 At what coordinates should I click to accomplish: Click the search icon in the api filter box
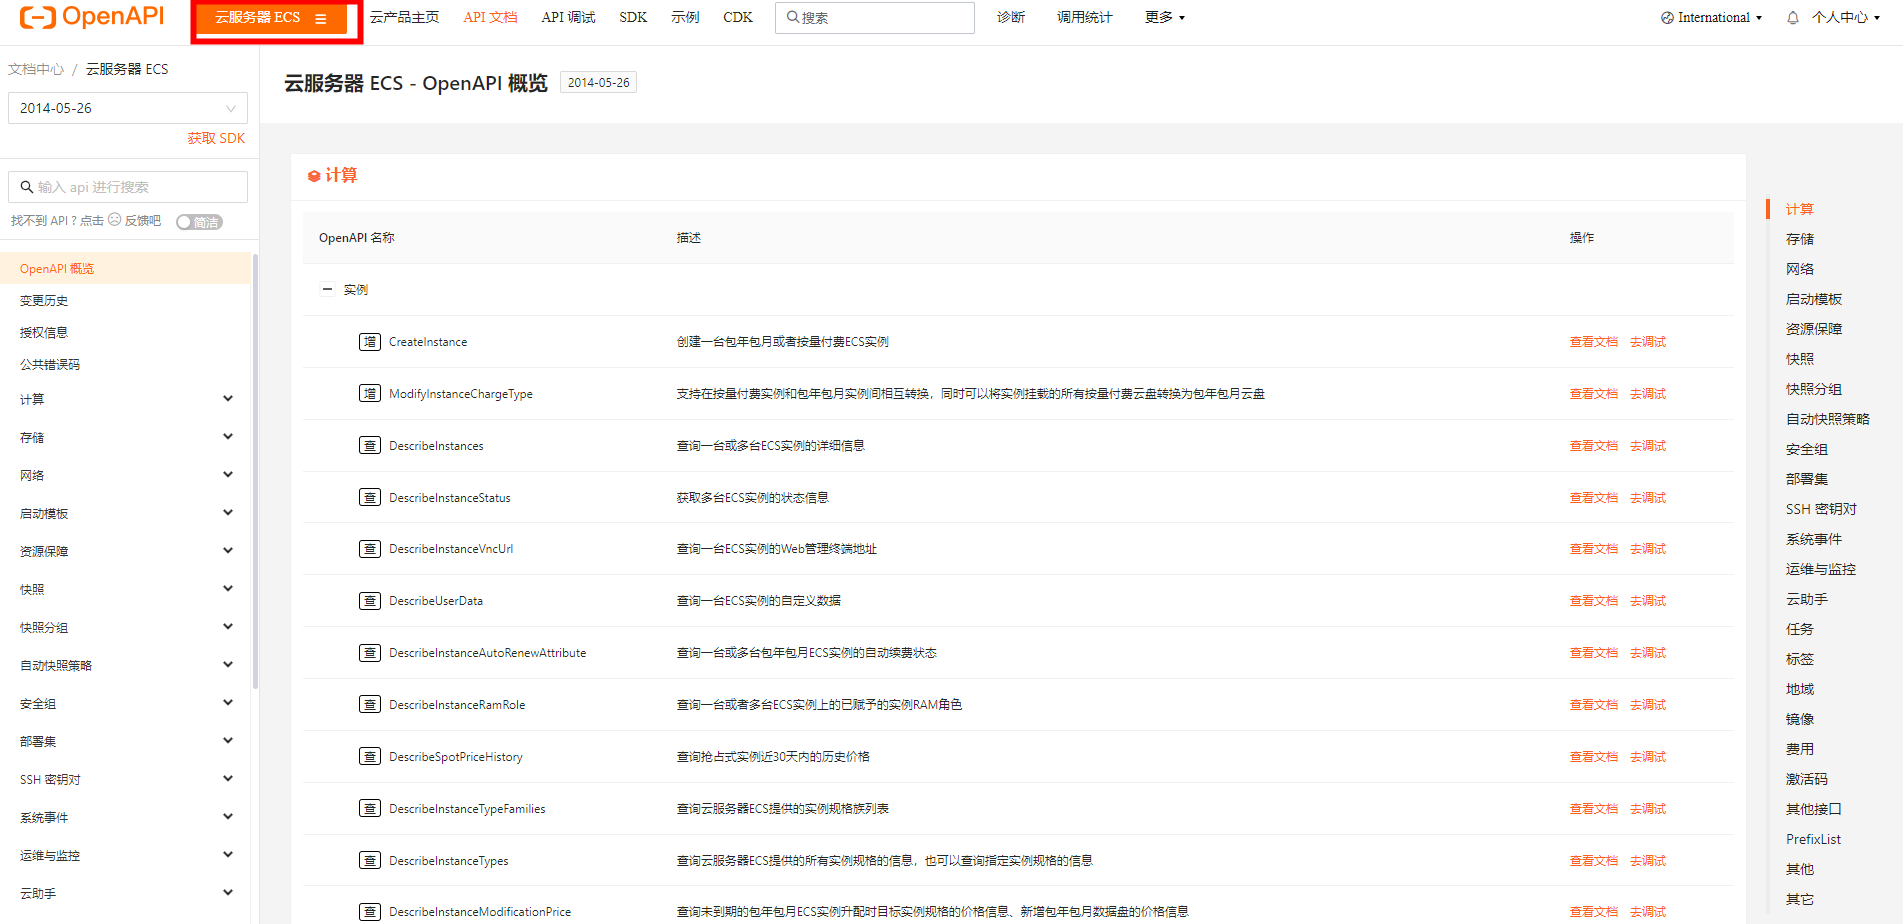[27, 187]
